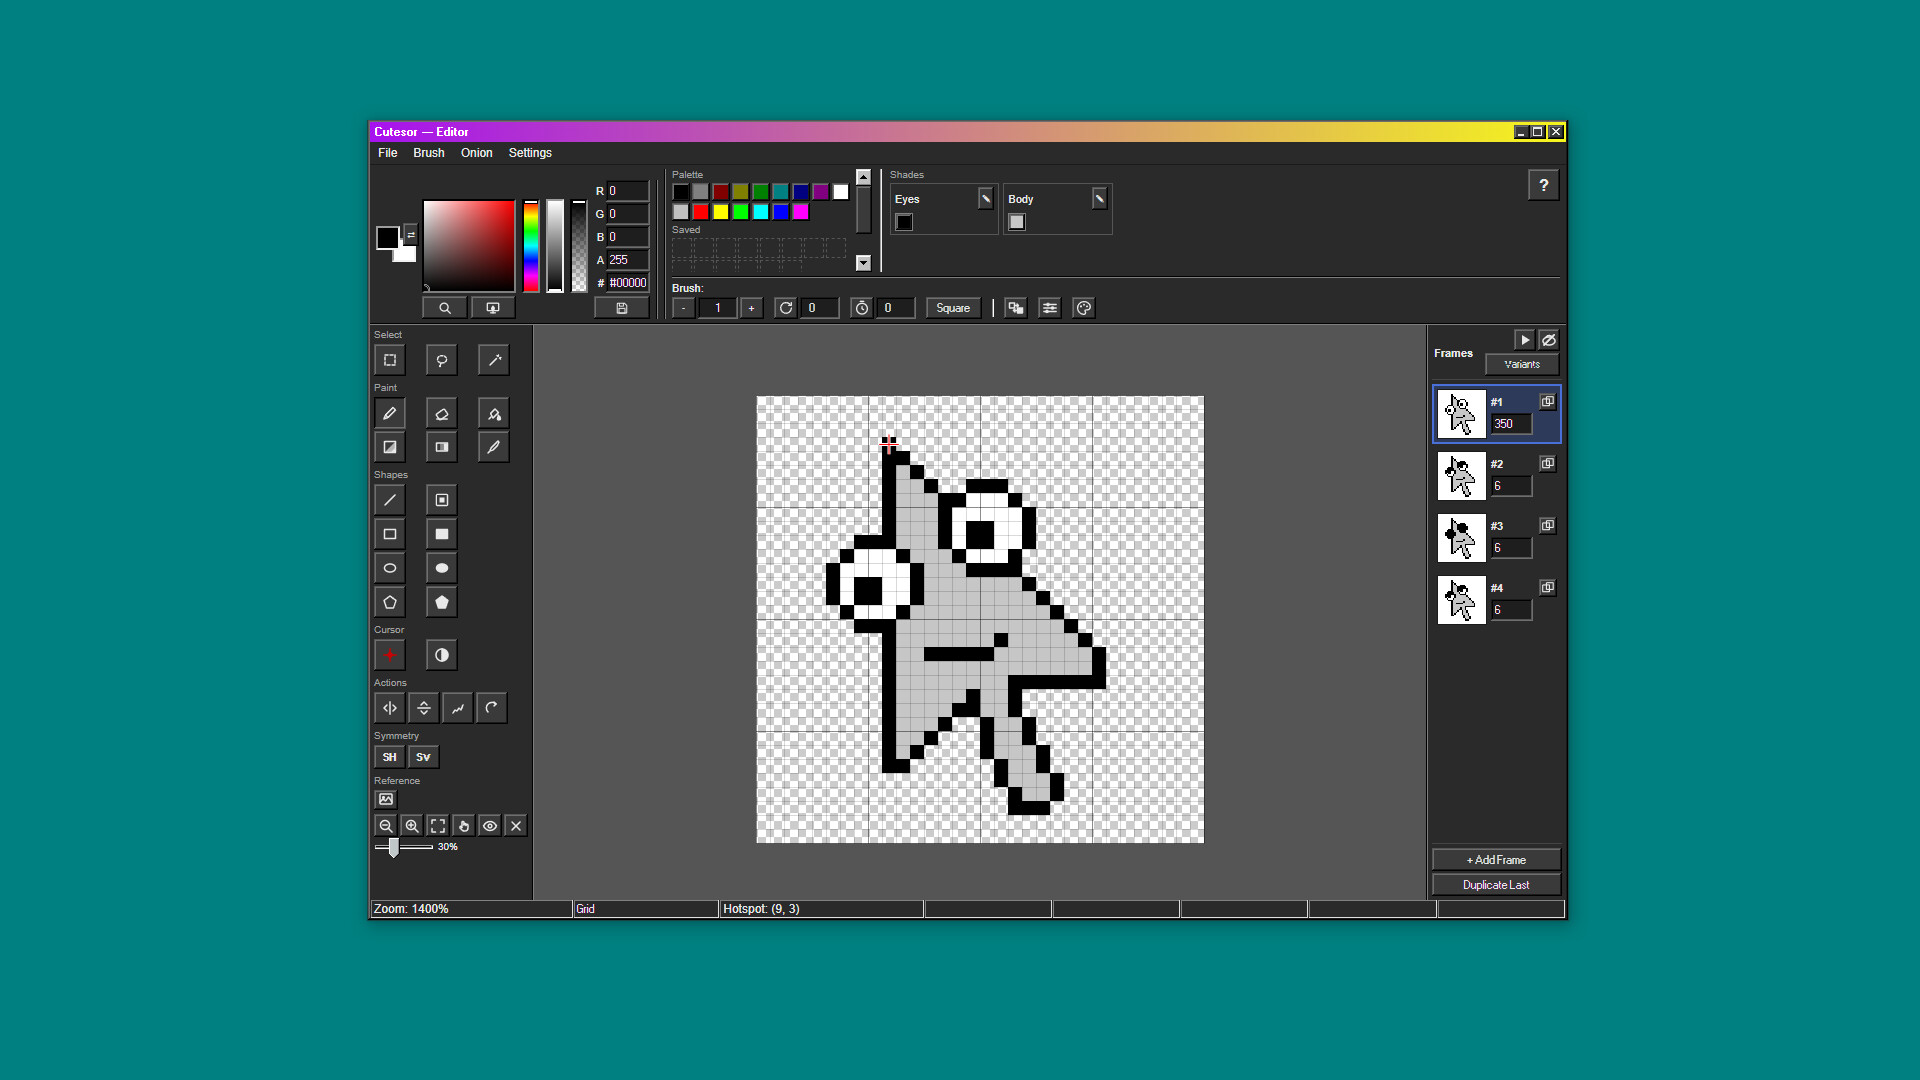Play the frame animation
The height and width of the screenshot is (1080, 1920).
tap(1525, 340)
